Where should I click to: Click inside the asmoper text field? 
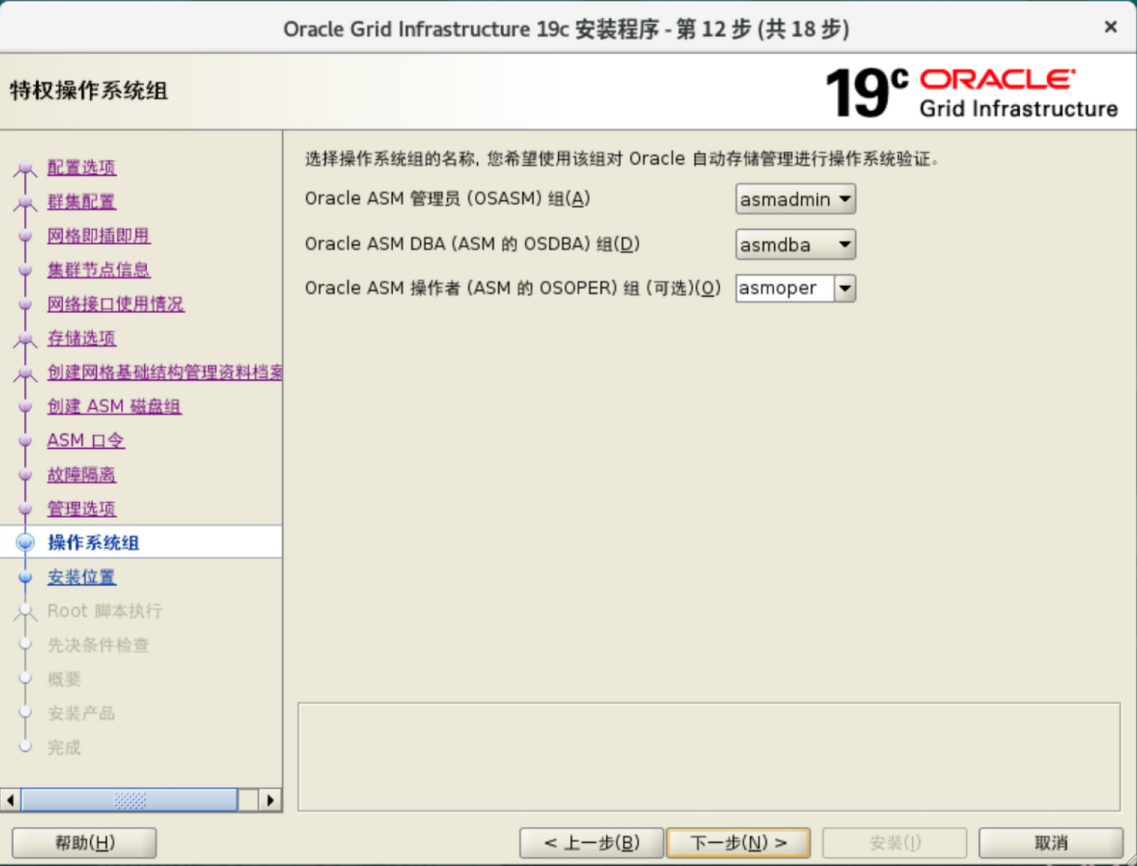tap(783, 289)
